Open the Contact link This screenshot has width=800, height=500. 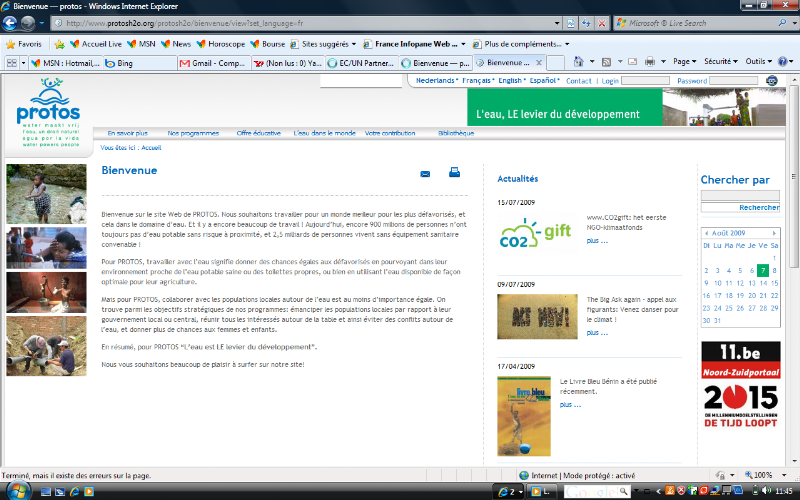[x=579, y=81]
